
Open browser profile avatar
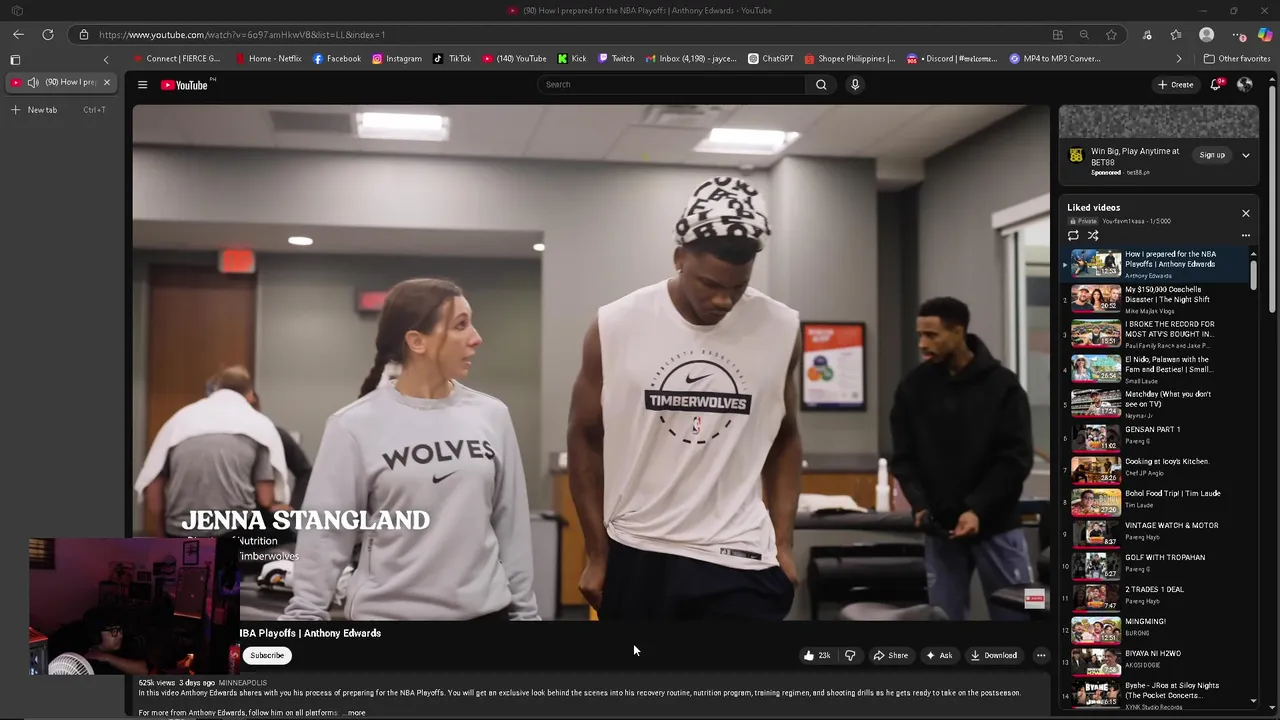(x=1207, y=35)
